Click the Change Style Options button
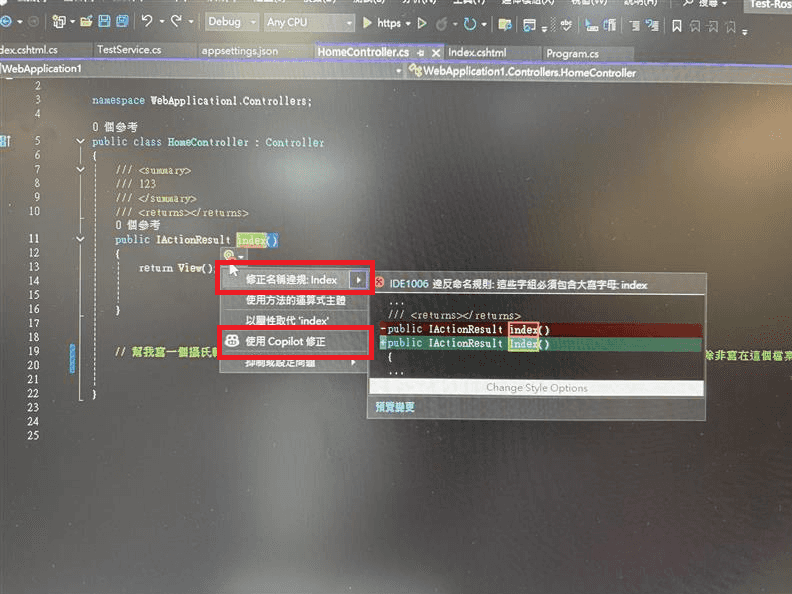 536,388
